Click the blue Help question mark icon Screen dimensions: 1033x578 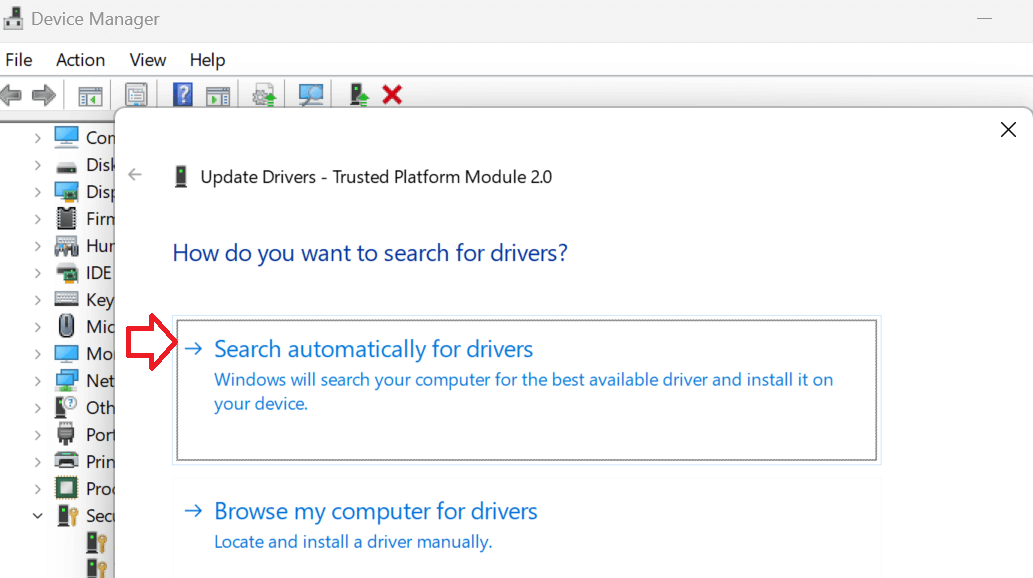[182, 95]
